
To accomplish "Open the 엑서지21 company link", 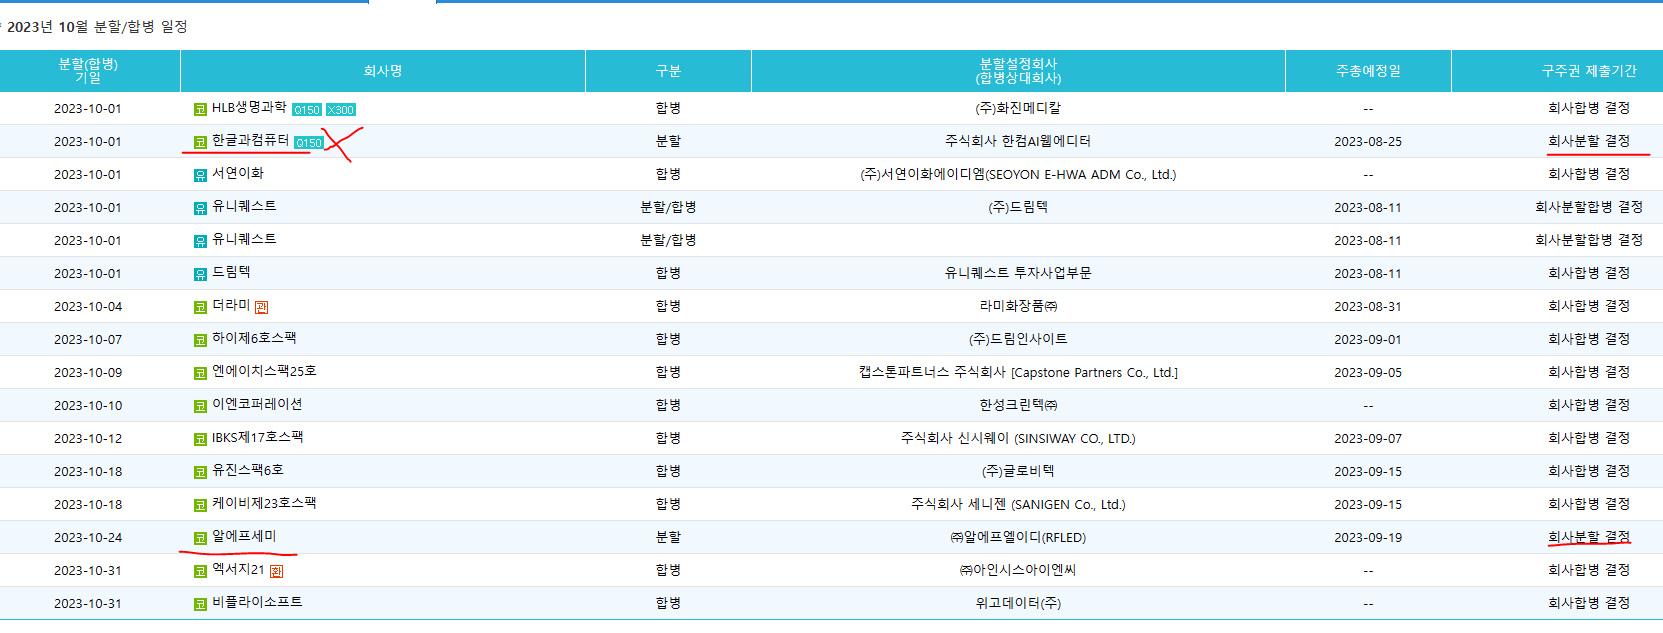I will 238,569.
